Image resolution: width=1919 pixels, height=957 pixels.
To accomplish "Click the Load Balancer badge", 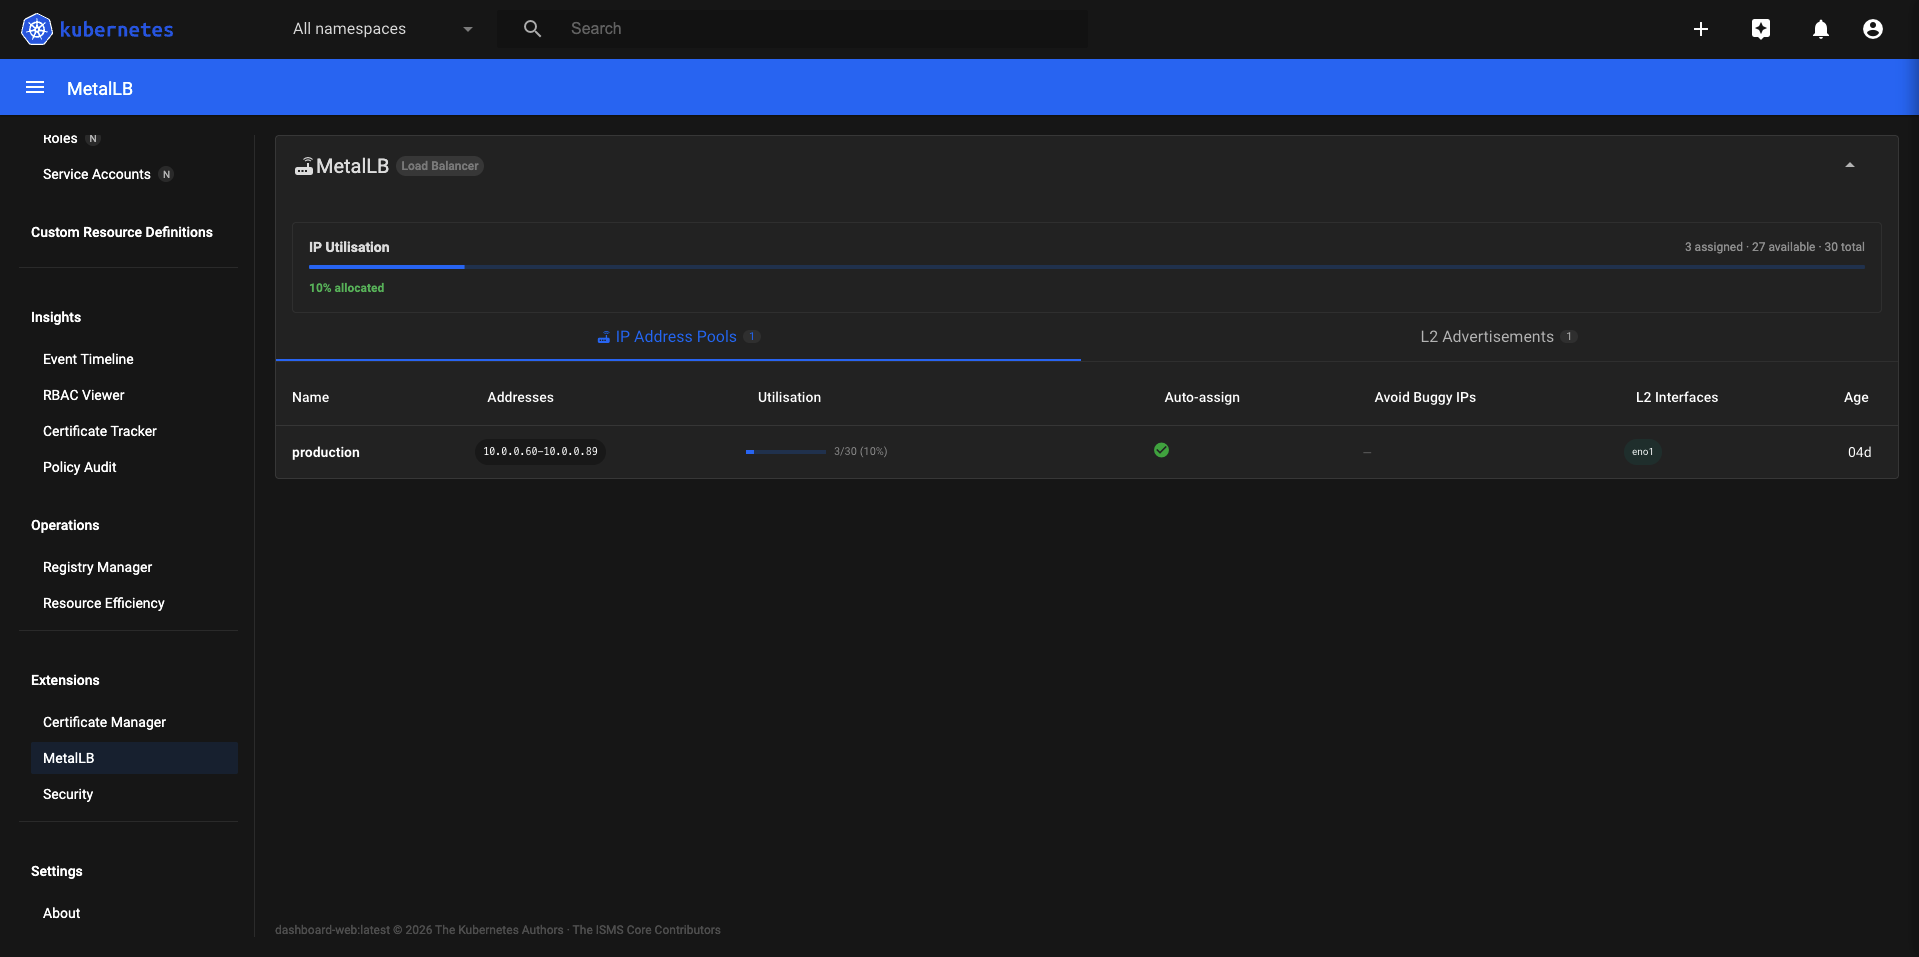I will pos(440,166).
